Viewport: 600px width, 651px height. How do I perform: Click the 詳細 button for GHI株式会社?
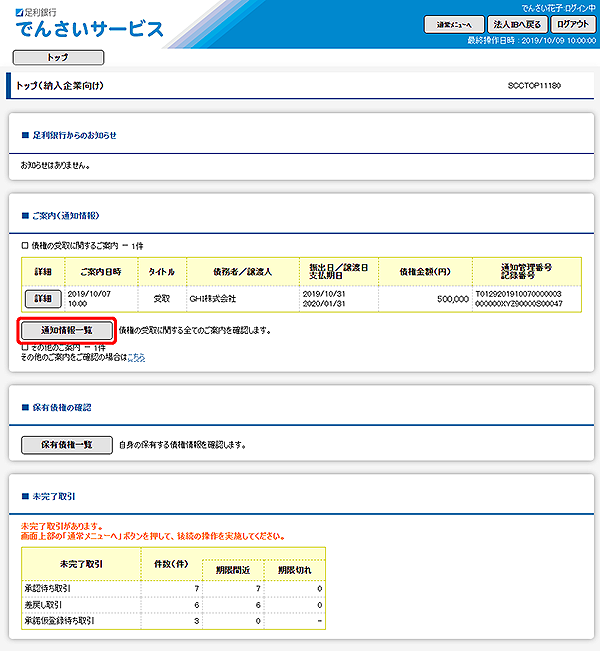pos(42,298)
